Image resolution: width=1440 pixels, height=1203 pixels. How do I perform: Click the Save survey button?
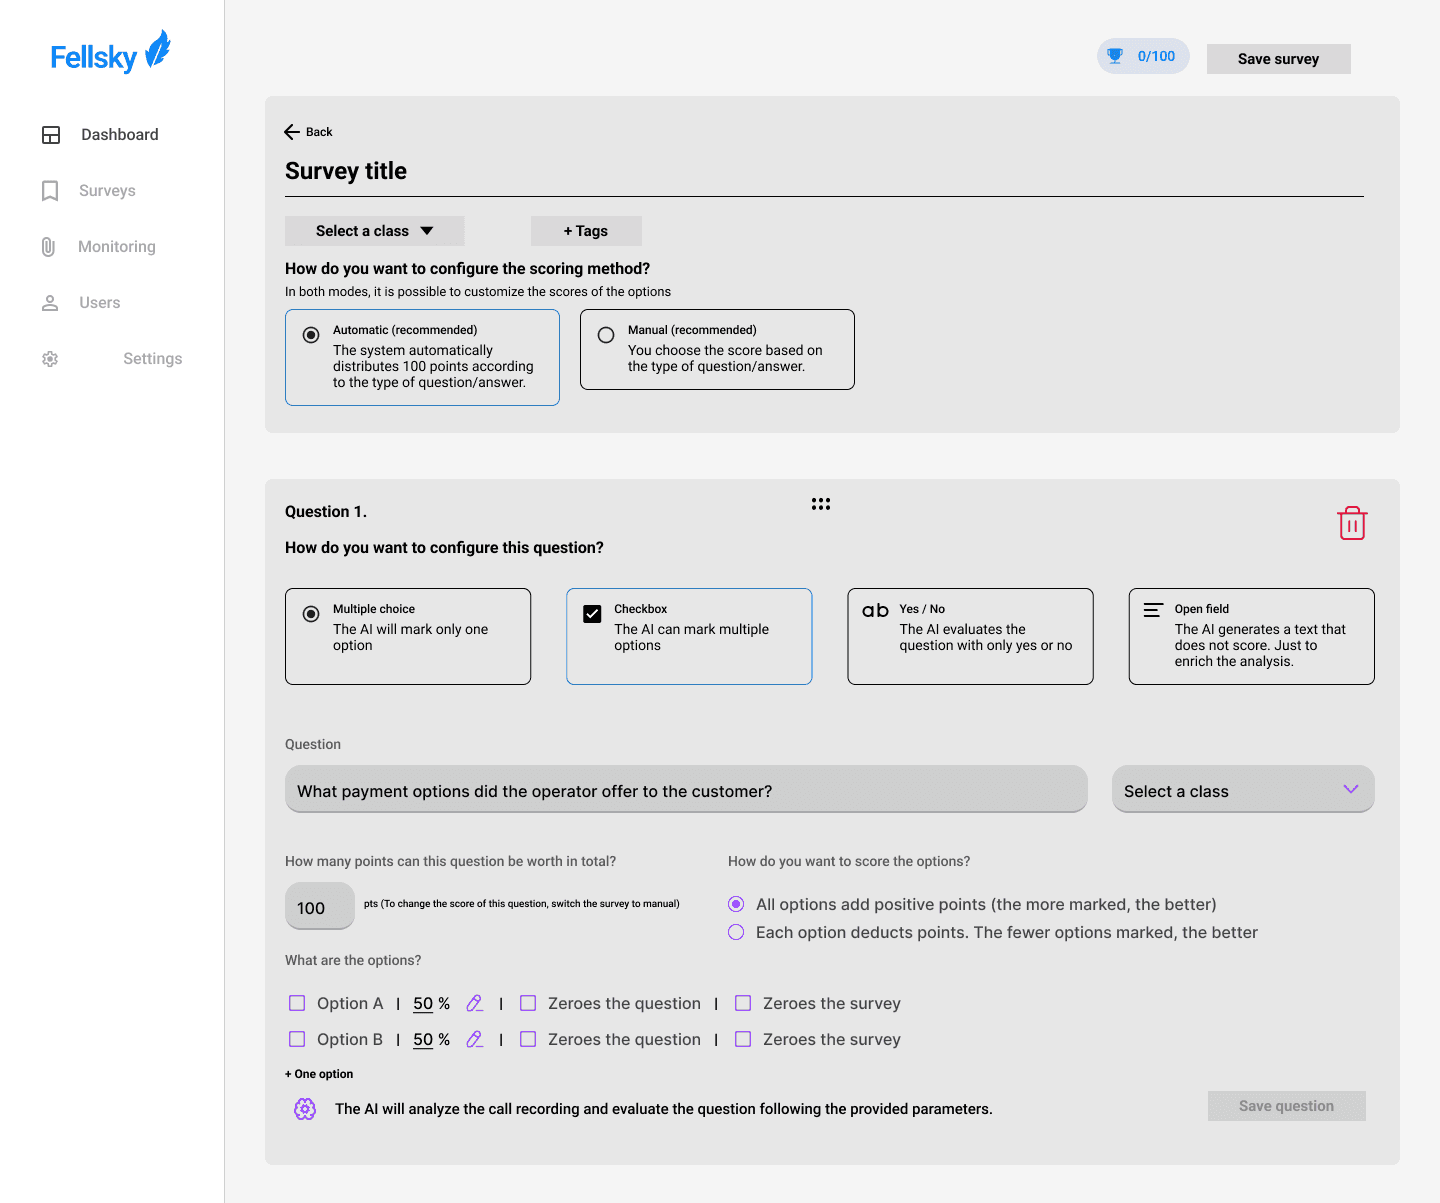click(1279, 59)
